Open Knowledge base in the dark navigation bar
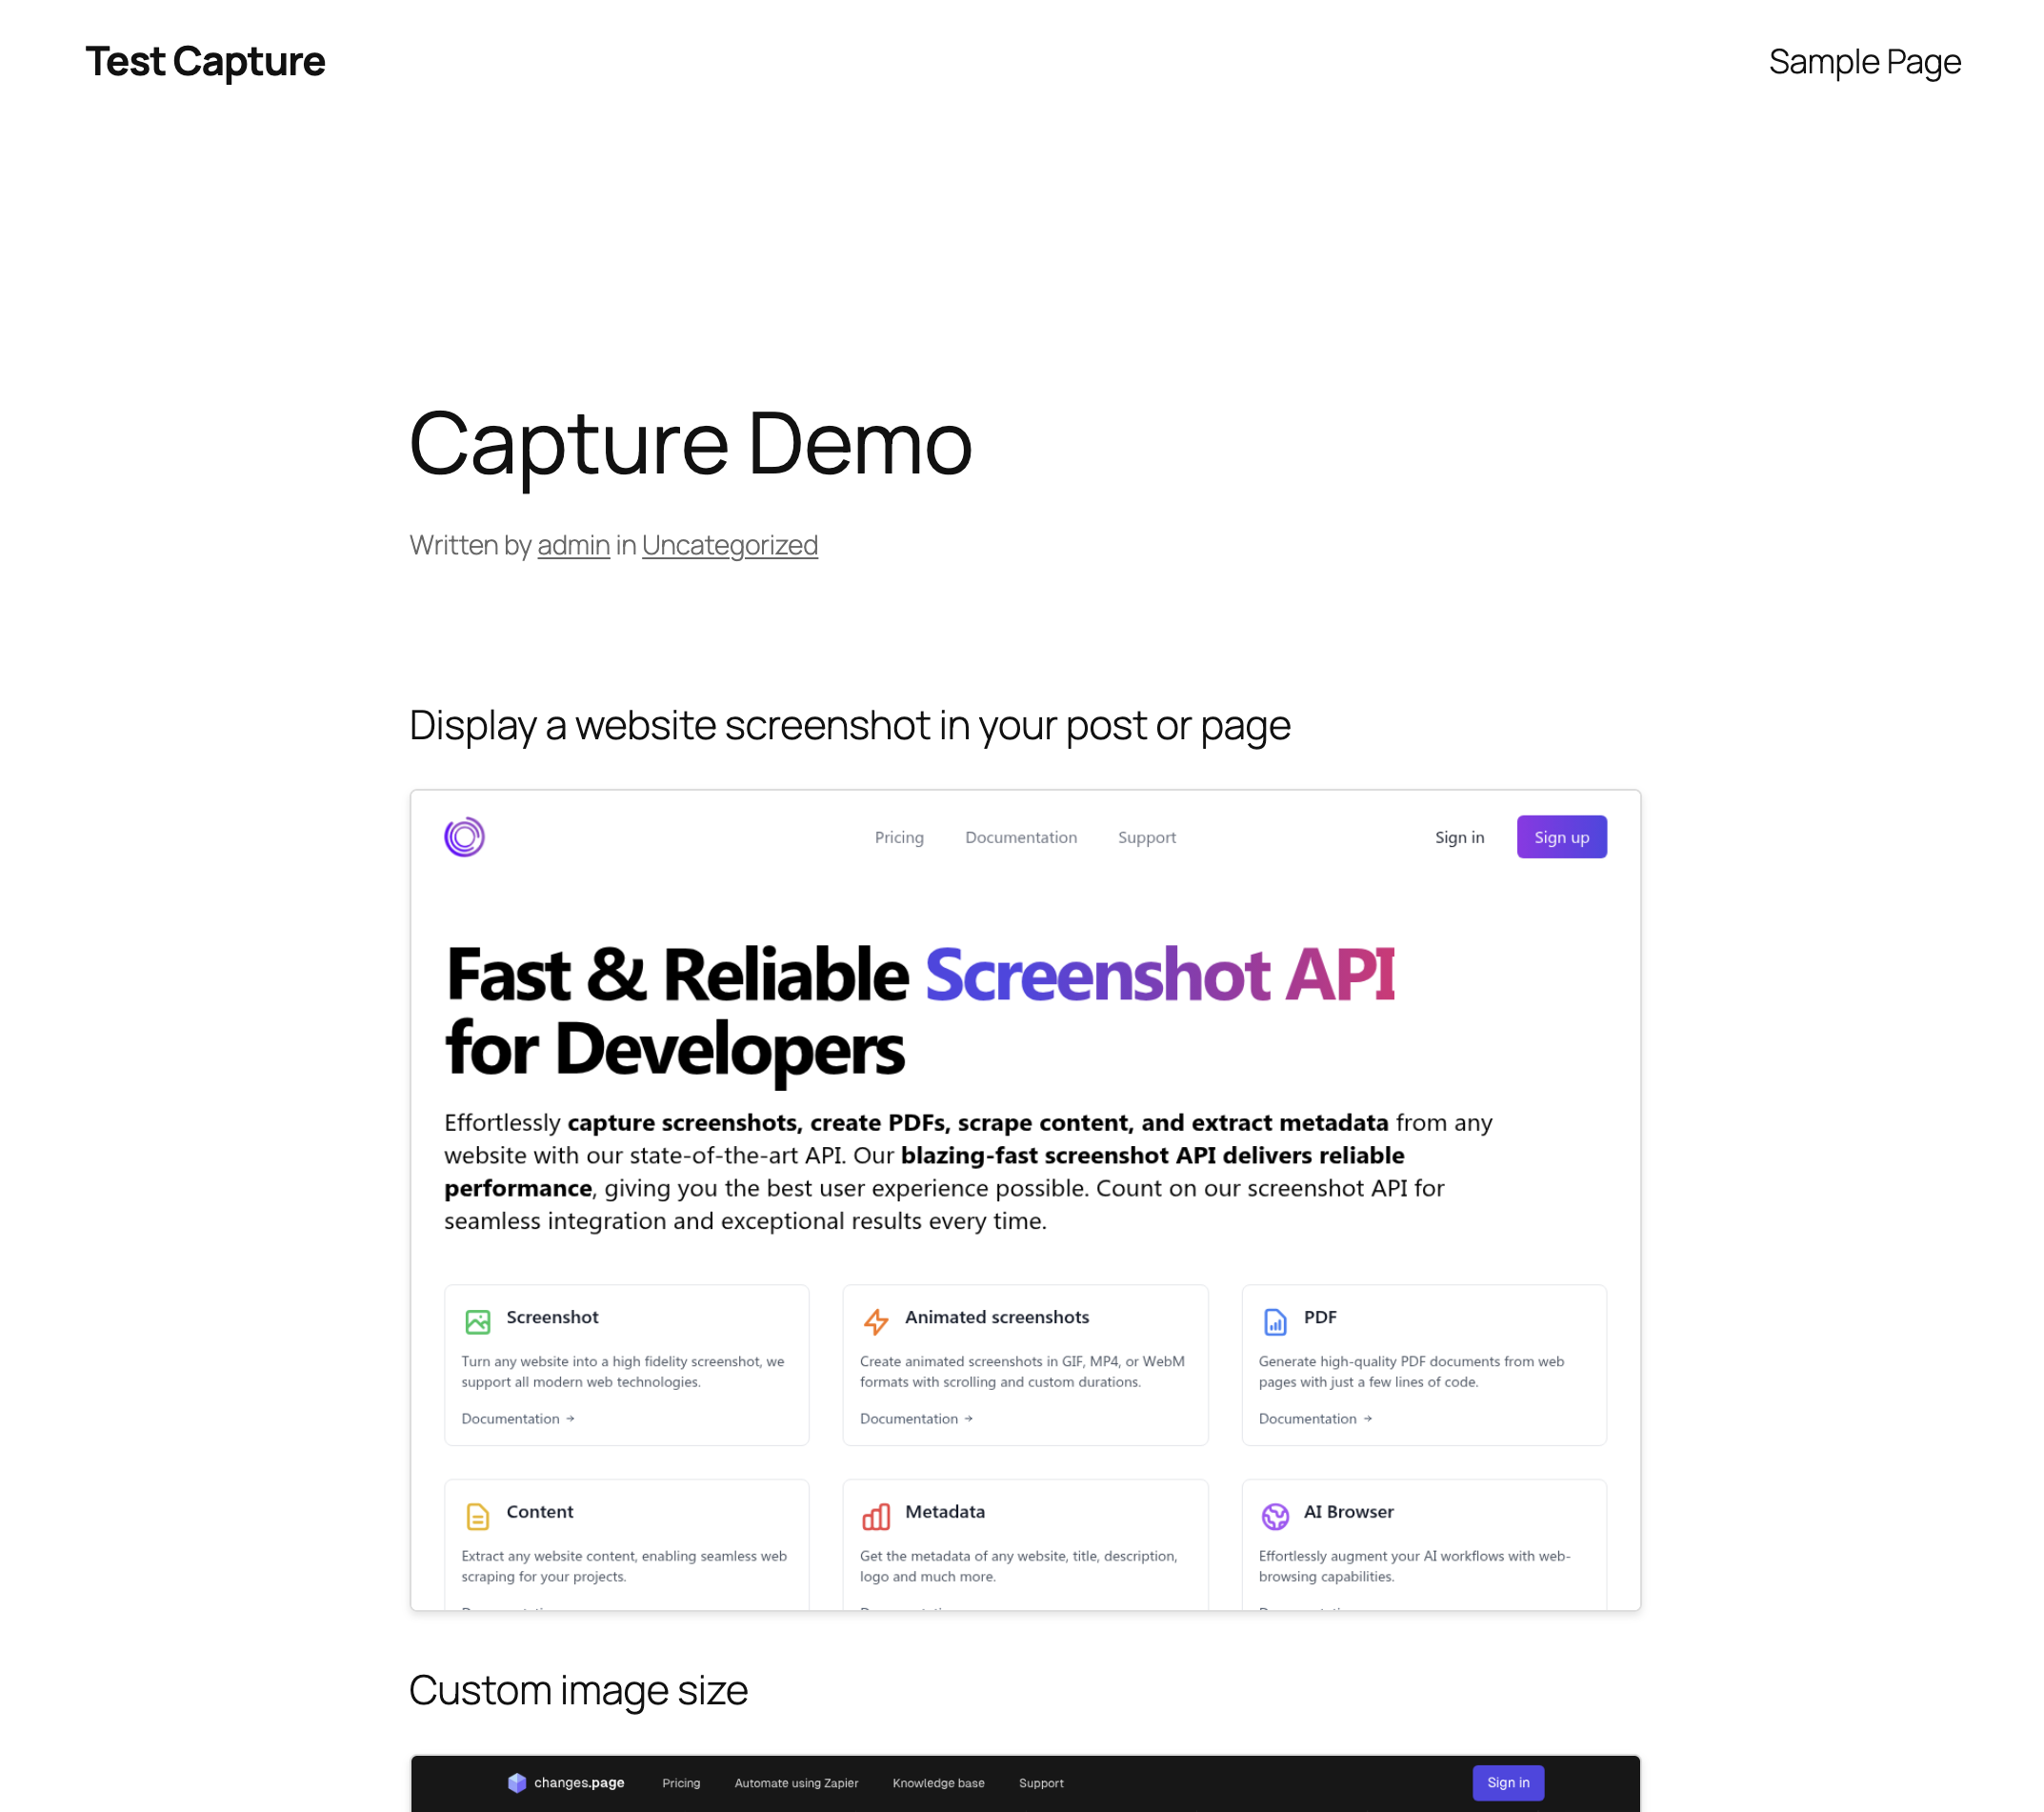This screenshot has height=1812, width=2044. click(938, 1783)
